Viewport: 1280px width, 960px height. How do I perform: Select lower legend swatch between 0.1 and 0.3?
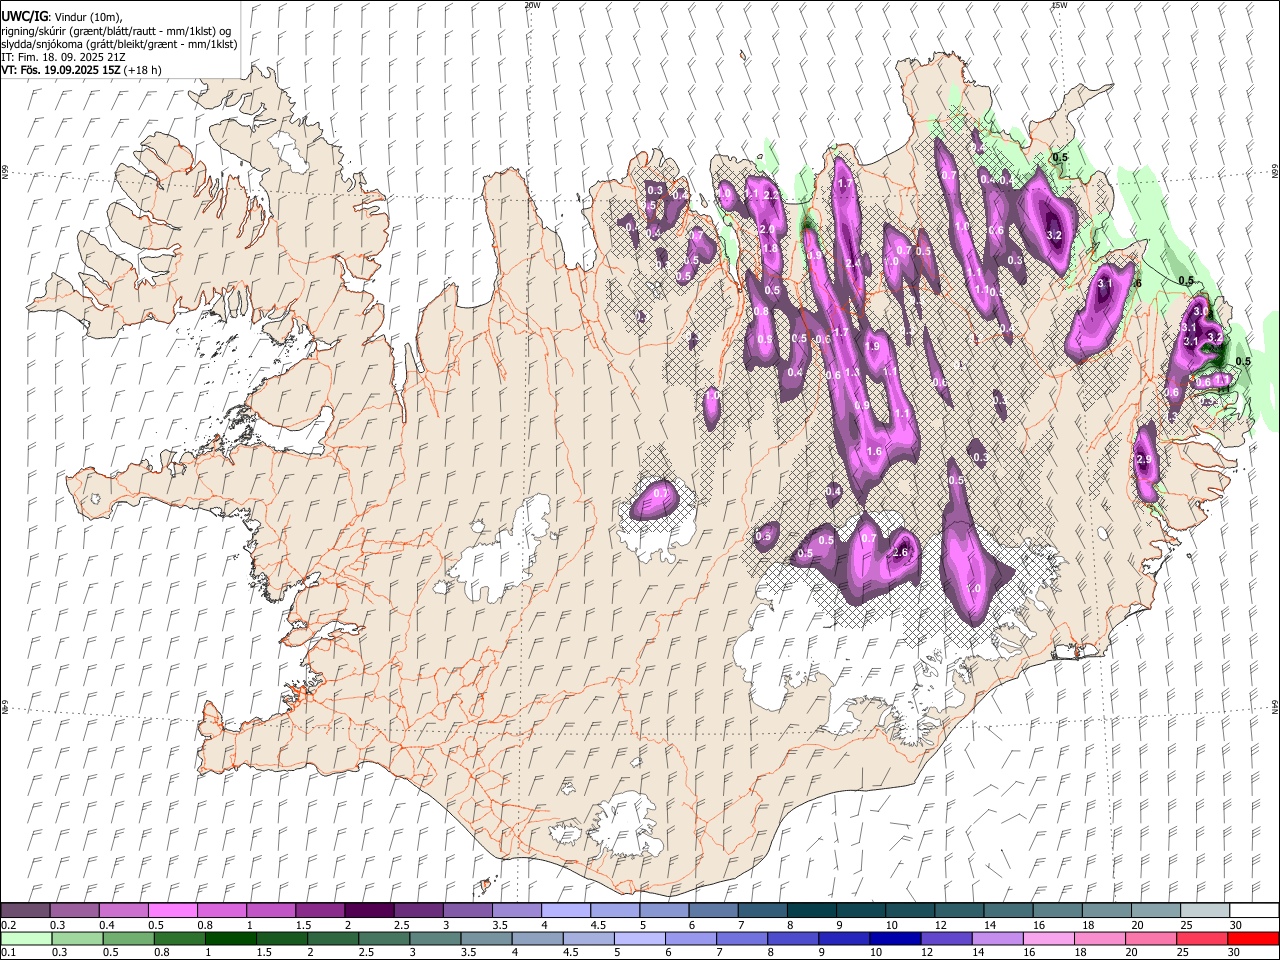pos(26,938)
